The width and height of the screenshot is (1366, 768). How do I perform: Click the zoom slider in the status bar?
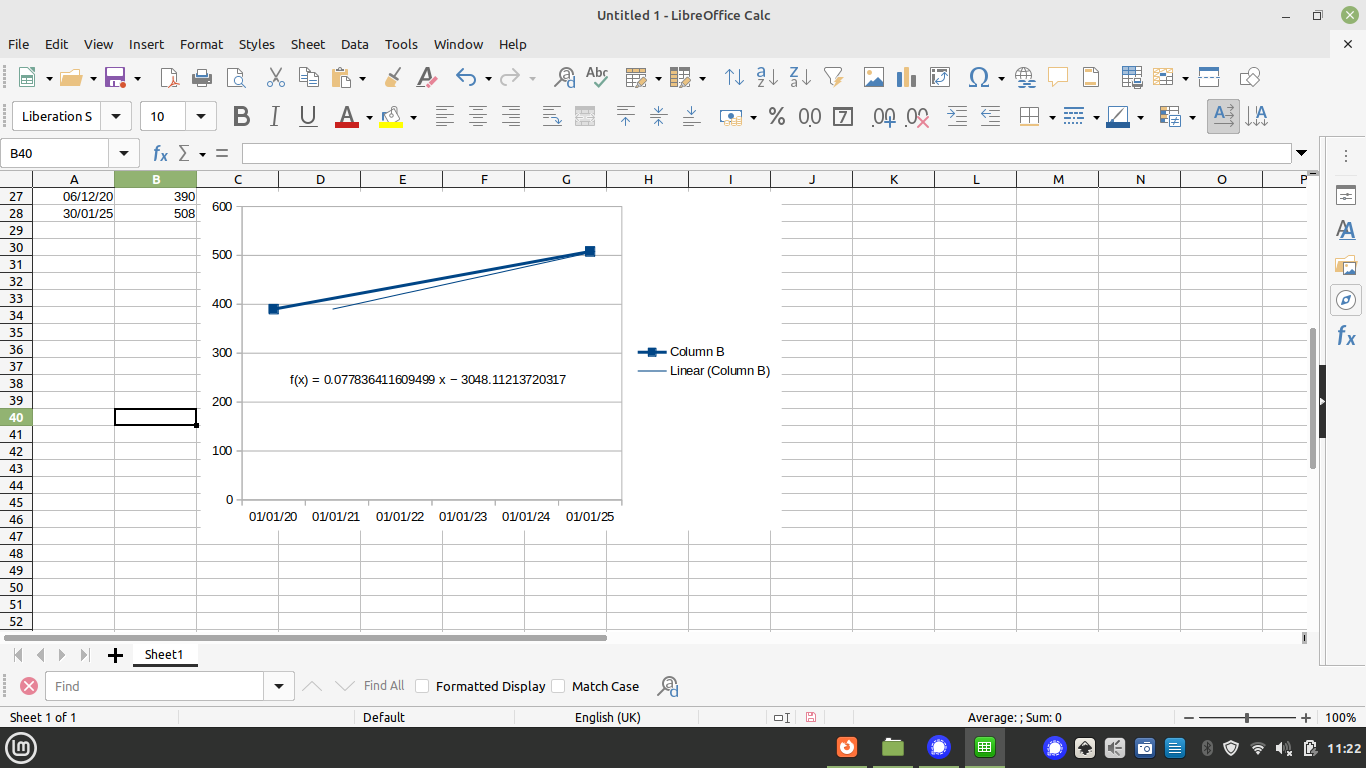pyautogui.click(x=1246, y=718)
